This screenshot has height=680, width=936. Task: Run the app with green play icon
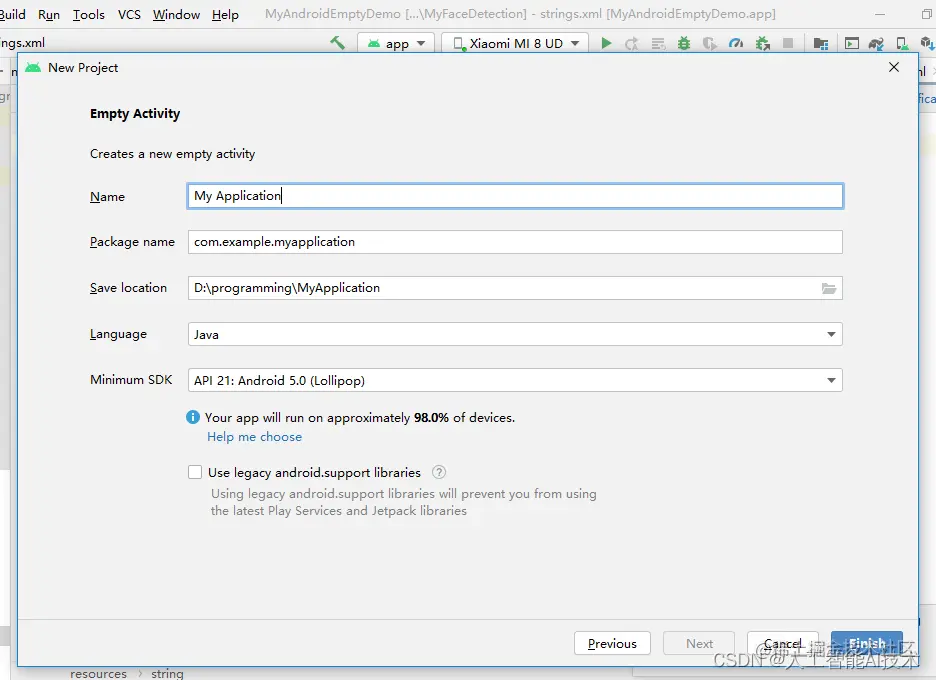(606, 43)
